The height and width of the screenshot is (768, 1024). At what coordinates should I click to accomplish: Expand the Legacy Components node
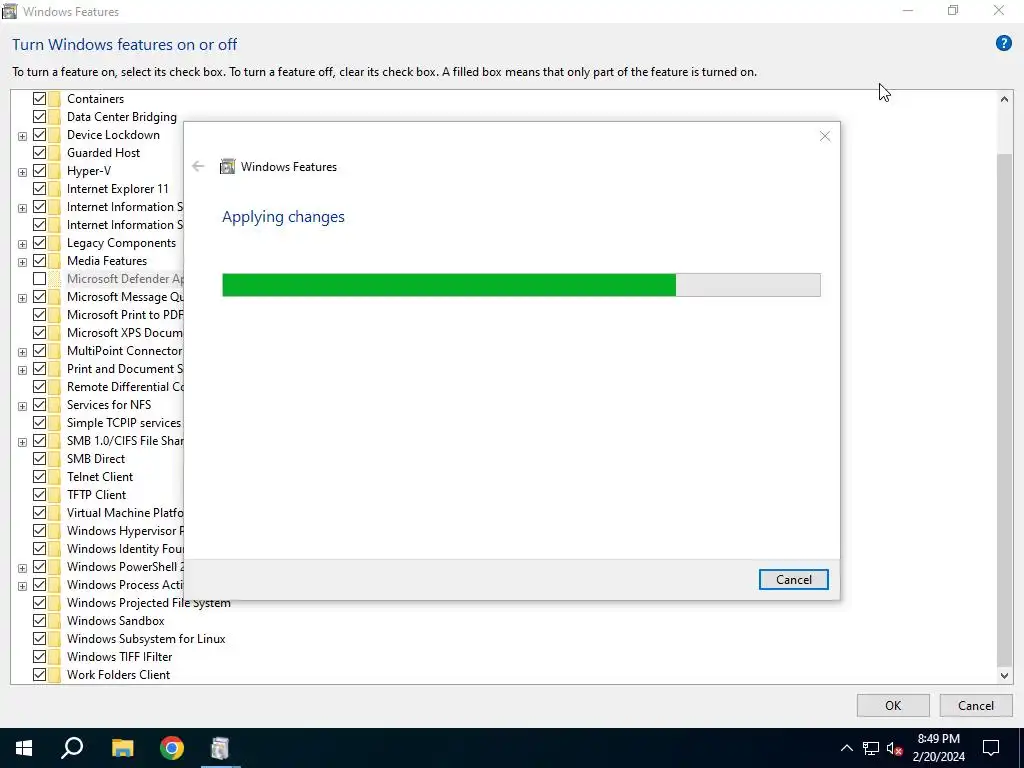[x=22, y=244]
